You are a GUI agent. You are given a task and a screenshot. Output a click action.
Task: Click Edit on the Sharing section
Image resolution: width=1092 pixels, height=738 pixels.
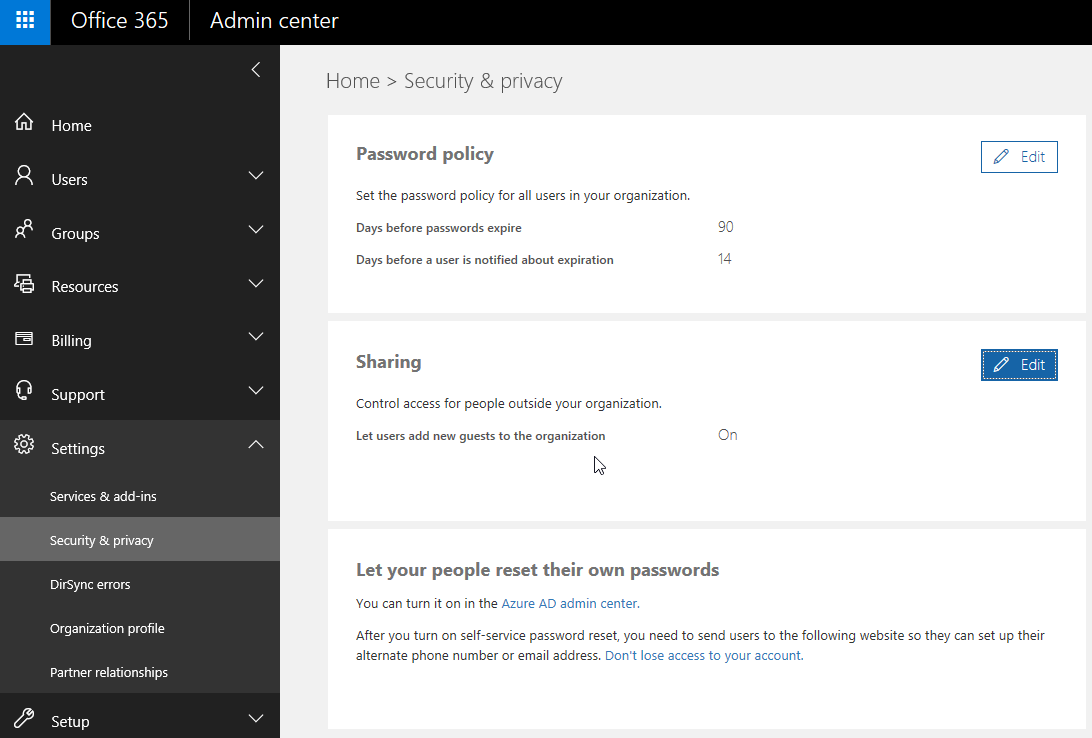click(x=1019, y=364)
